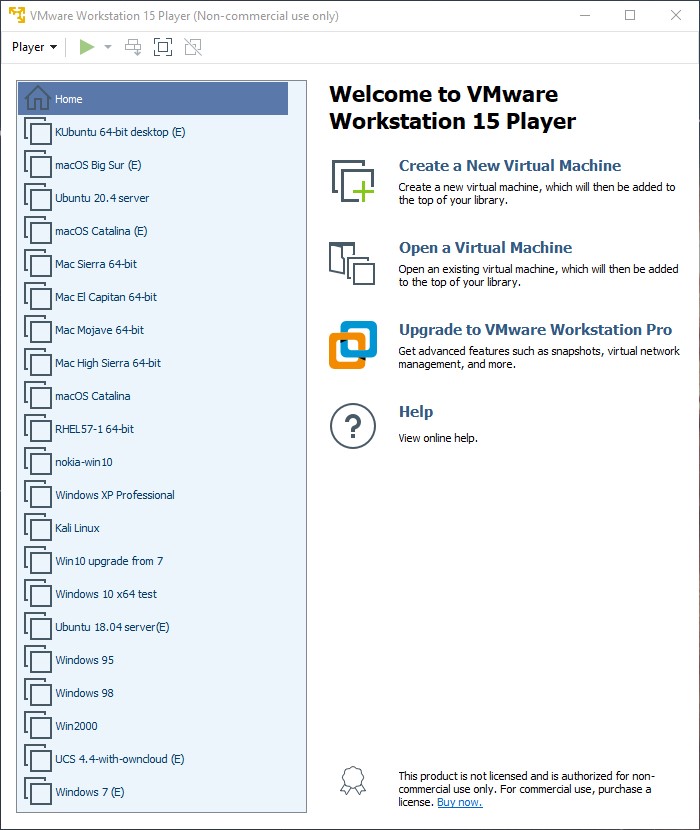Viewport: 700px width, 830px height.
Task: Select Mac Sierra 64-bit from library
Action: [x=153, y=264]
